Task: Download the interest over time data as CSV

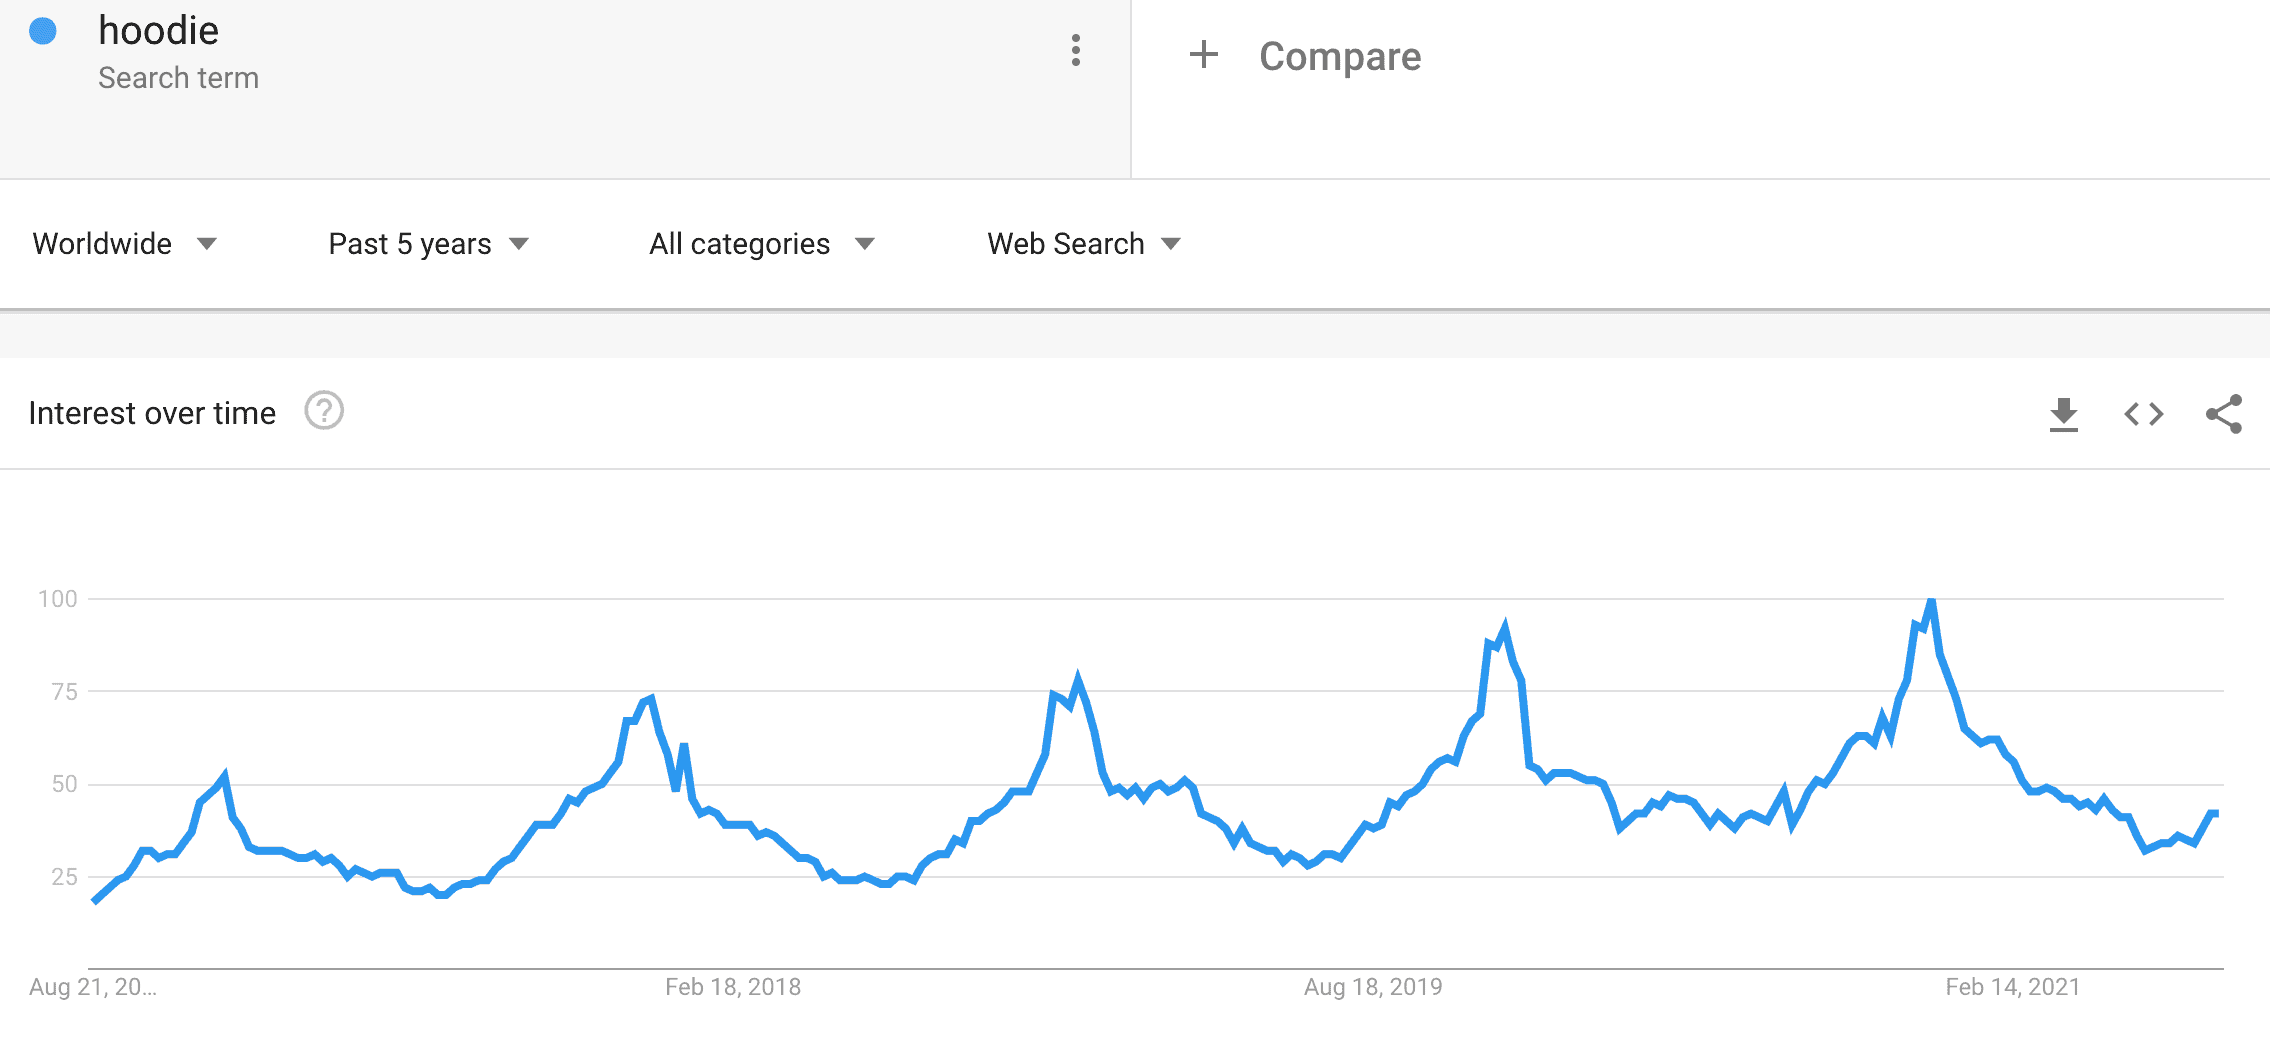Action: point(2062,413)
